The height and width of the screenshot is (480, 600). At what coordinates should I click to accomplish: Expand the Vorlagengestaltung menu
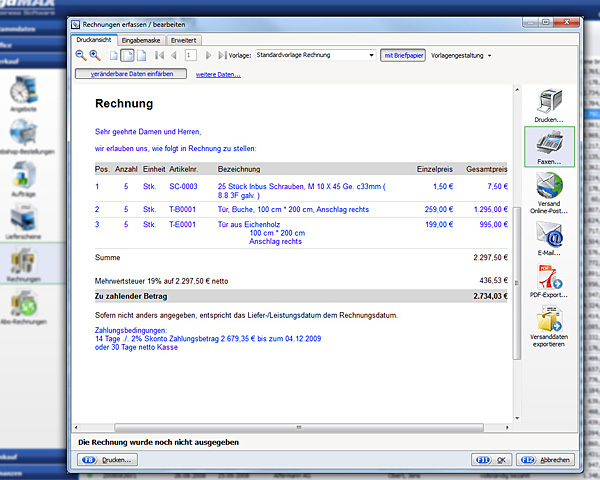(461, 56)
